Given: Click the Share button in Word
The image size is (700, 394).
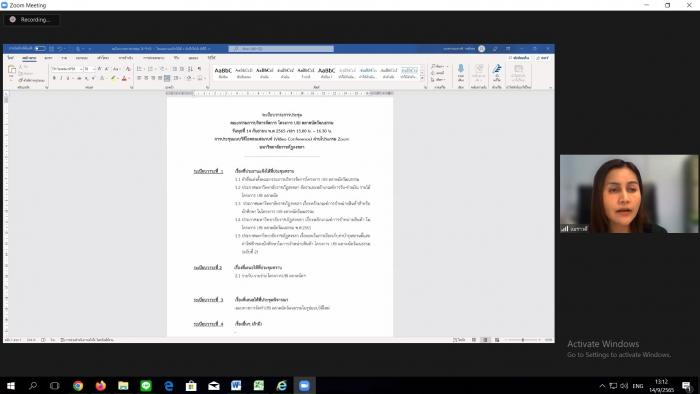Looking at the screenshot, I should pos(543,58).
